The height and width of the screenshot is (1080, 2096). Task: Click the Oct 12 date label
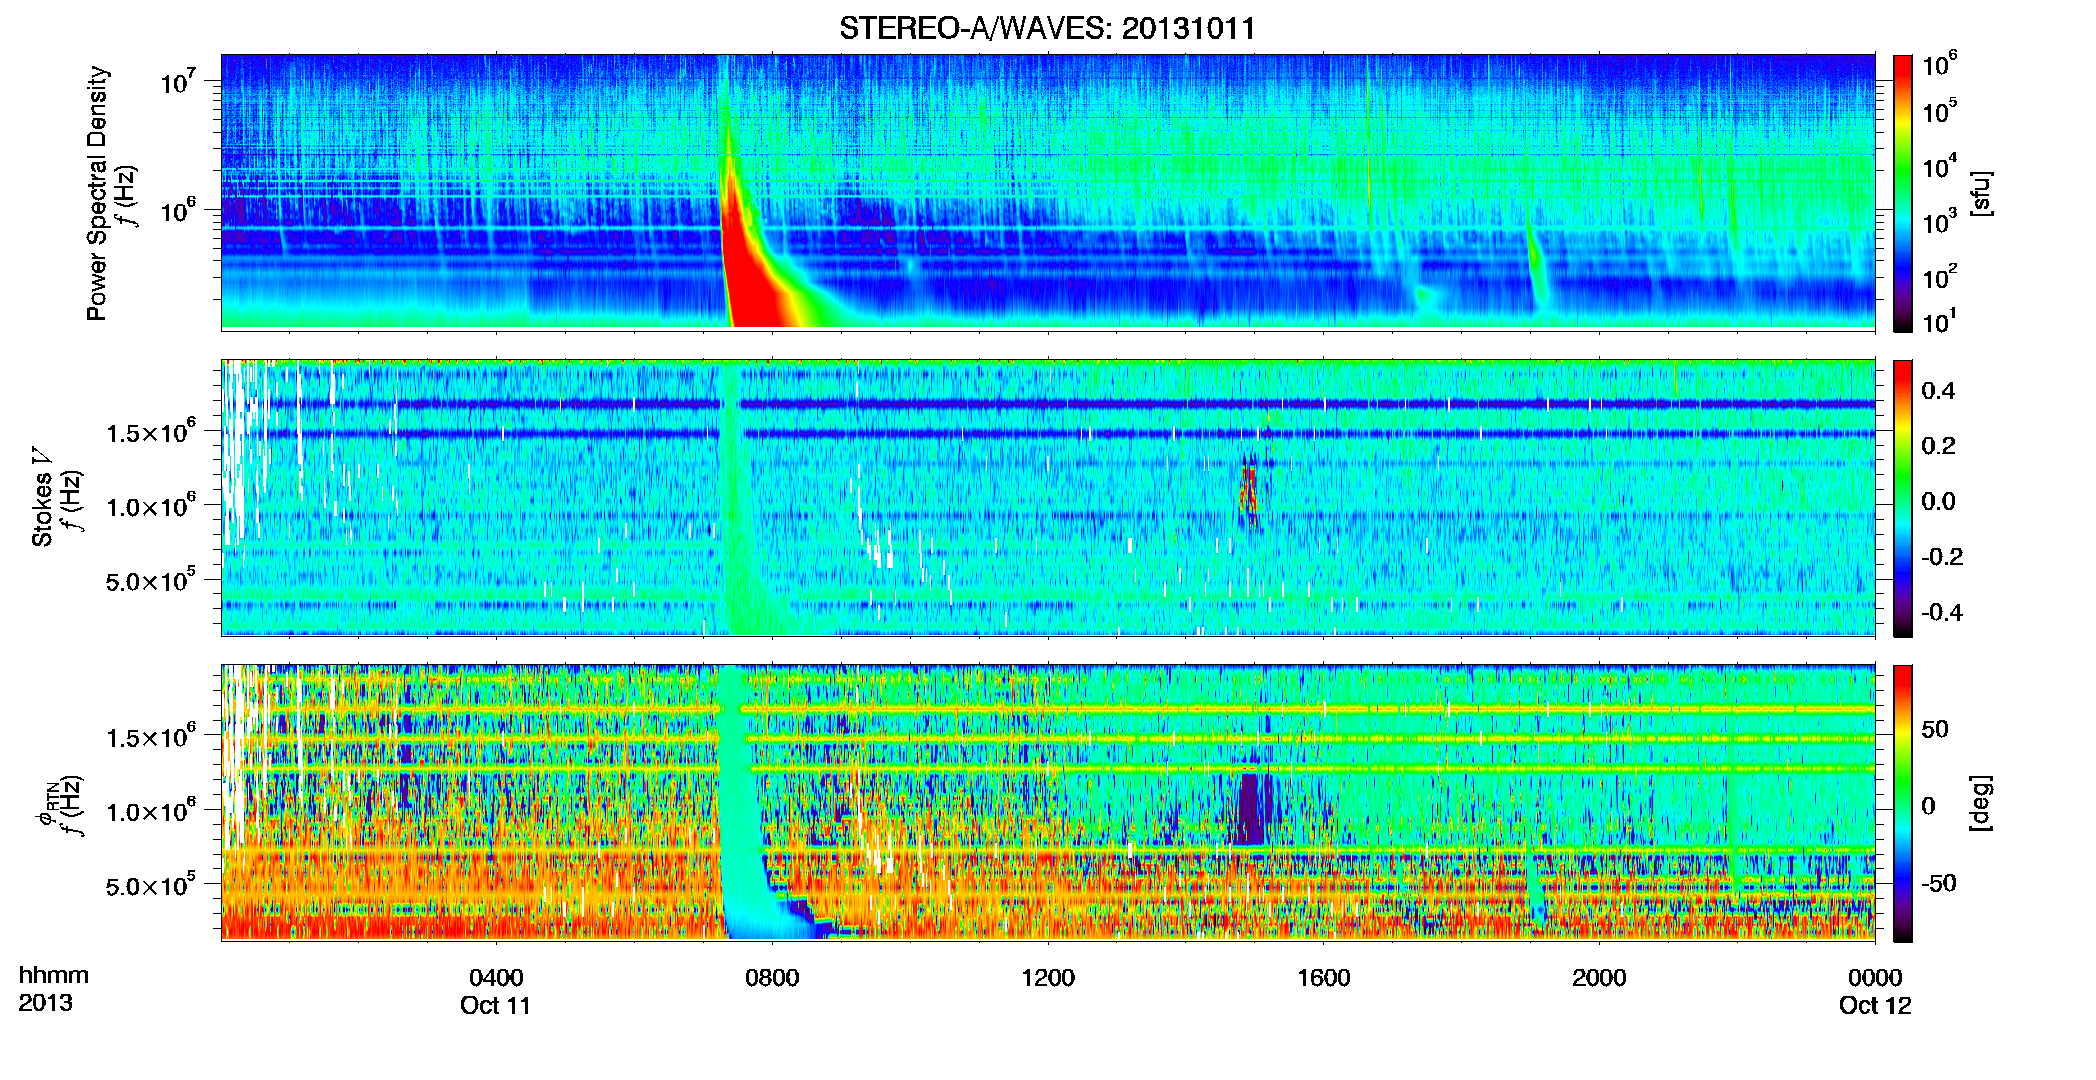click(x=1875, y=1005)
